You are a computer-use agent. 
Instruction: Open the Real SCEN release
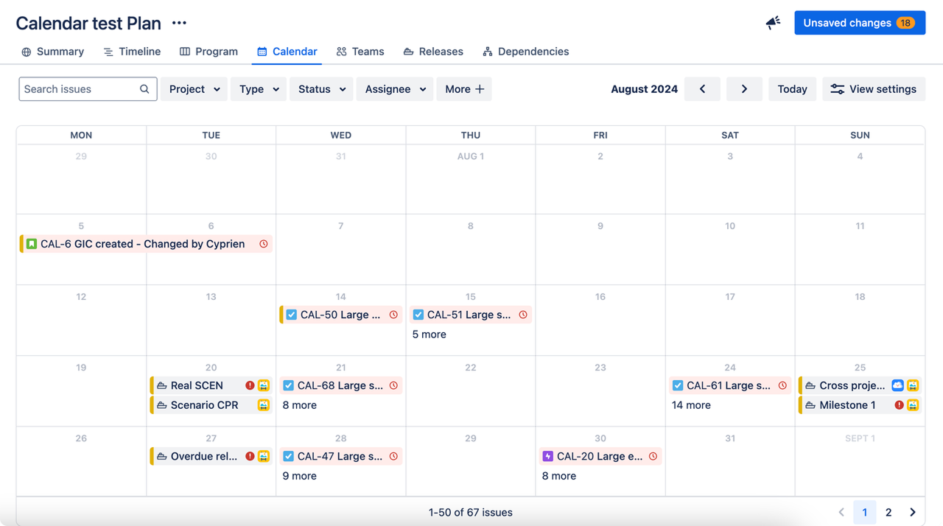(x=210, y=385)
